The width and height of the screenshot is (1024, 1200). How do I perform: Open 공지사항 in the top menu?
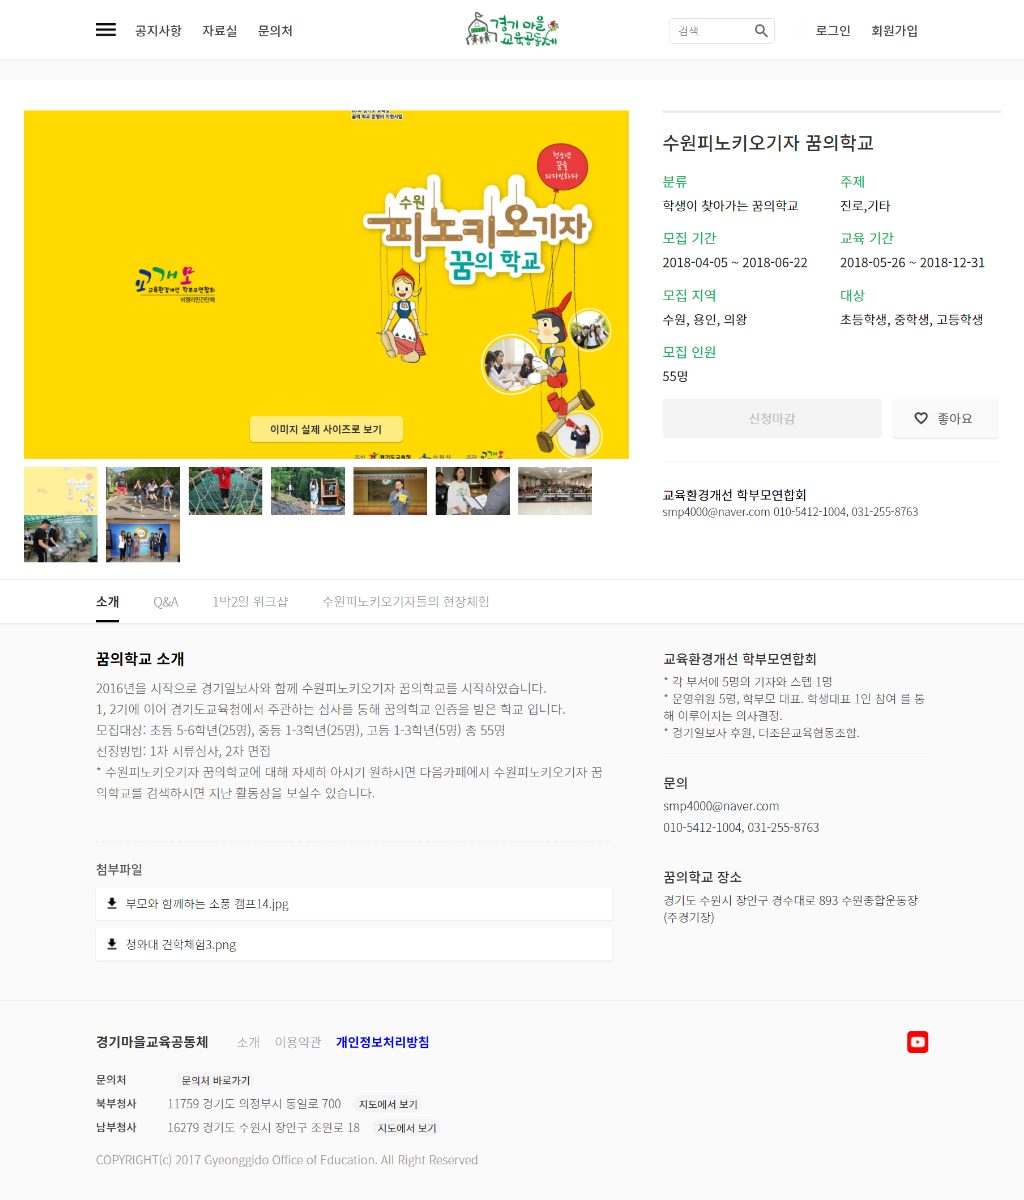[158, 31]
